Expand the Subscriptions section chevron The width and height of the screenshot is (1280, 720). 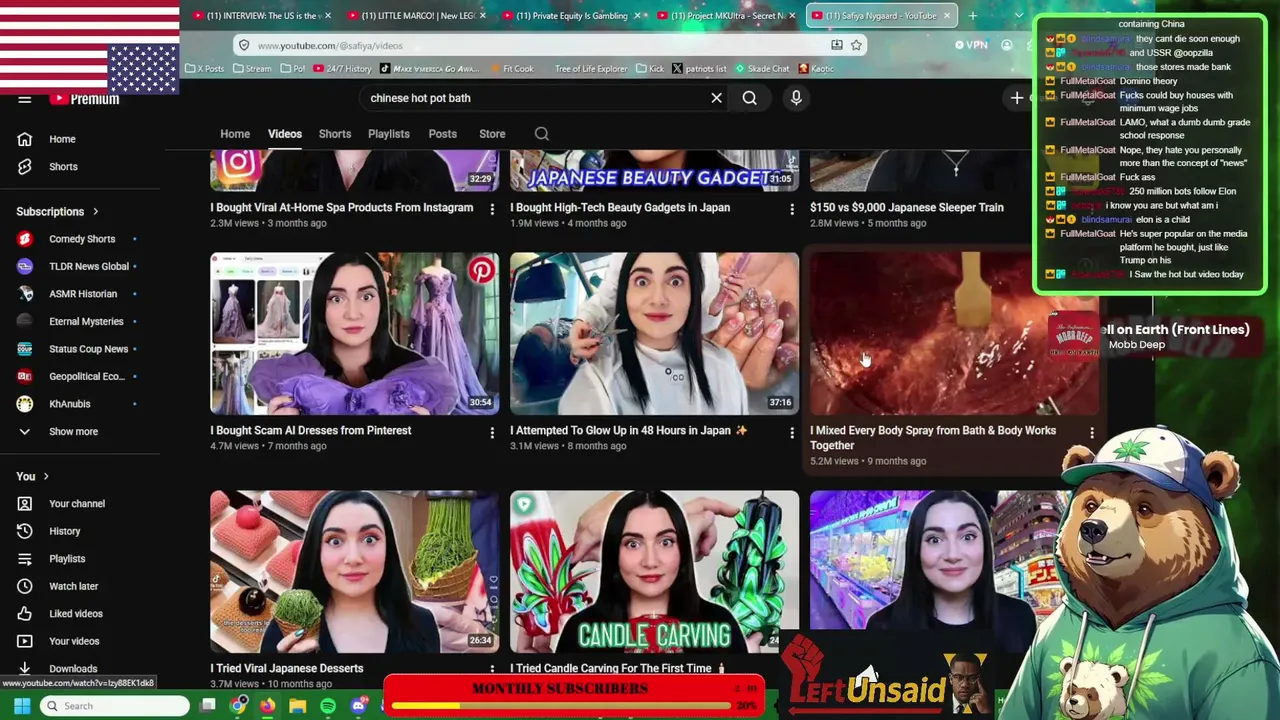tap(95, 212)
